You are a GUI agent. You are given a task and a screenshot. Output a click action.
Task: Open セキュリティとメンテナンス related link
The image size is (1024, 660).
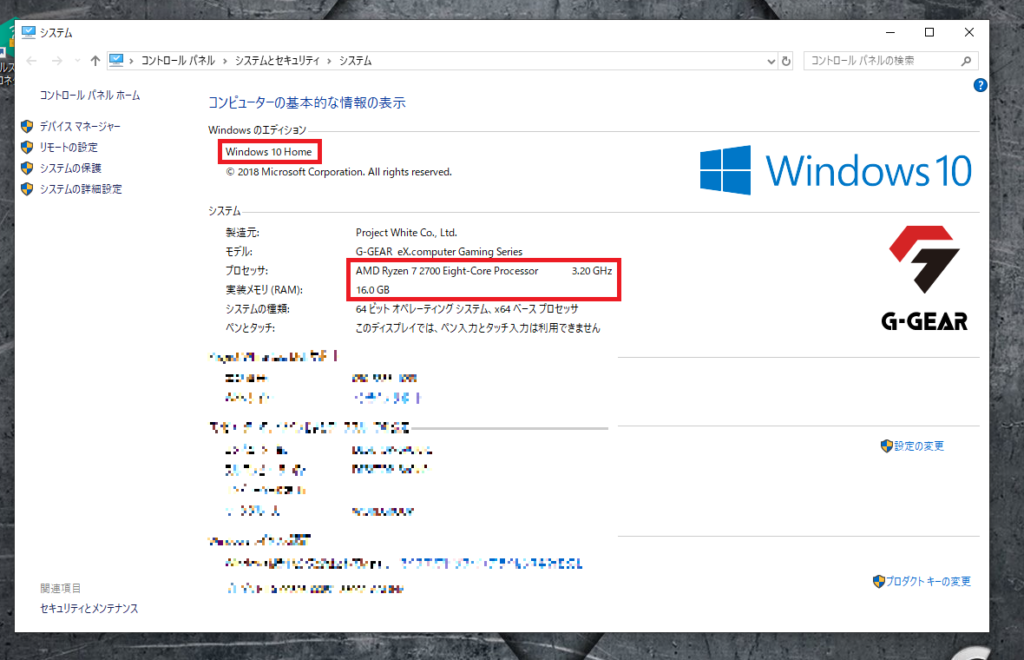click(x=89, y=608)
